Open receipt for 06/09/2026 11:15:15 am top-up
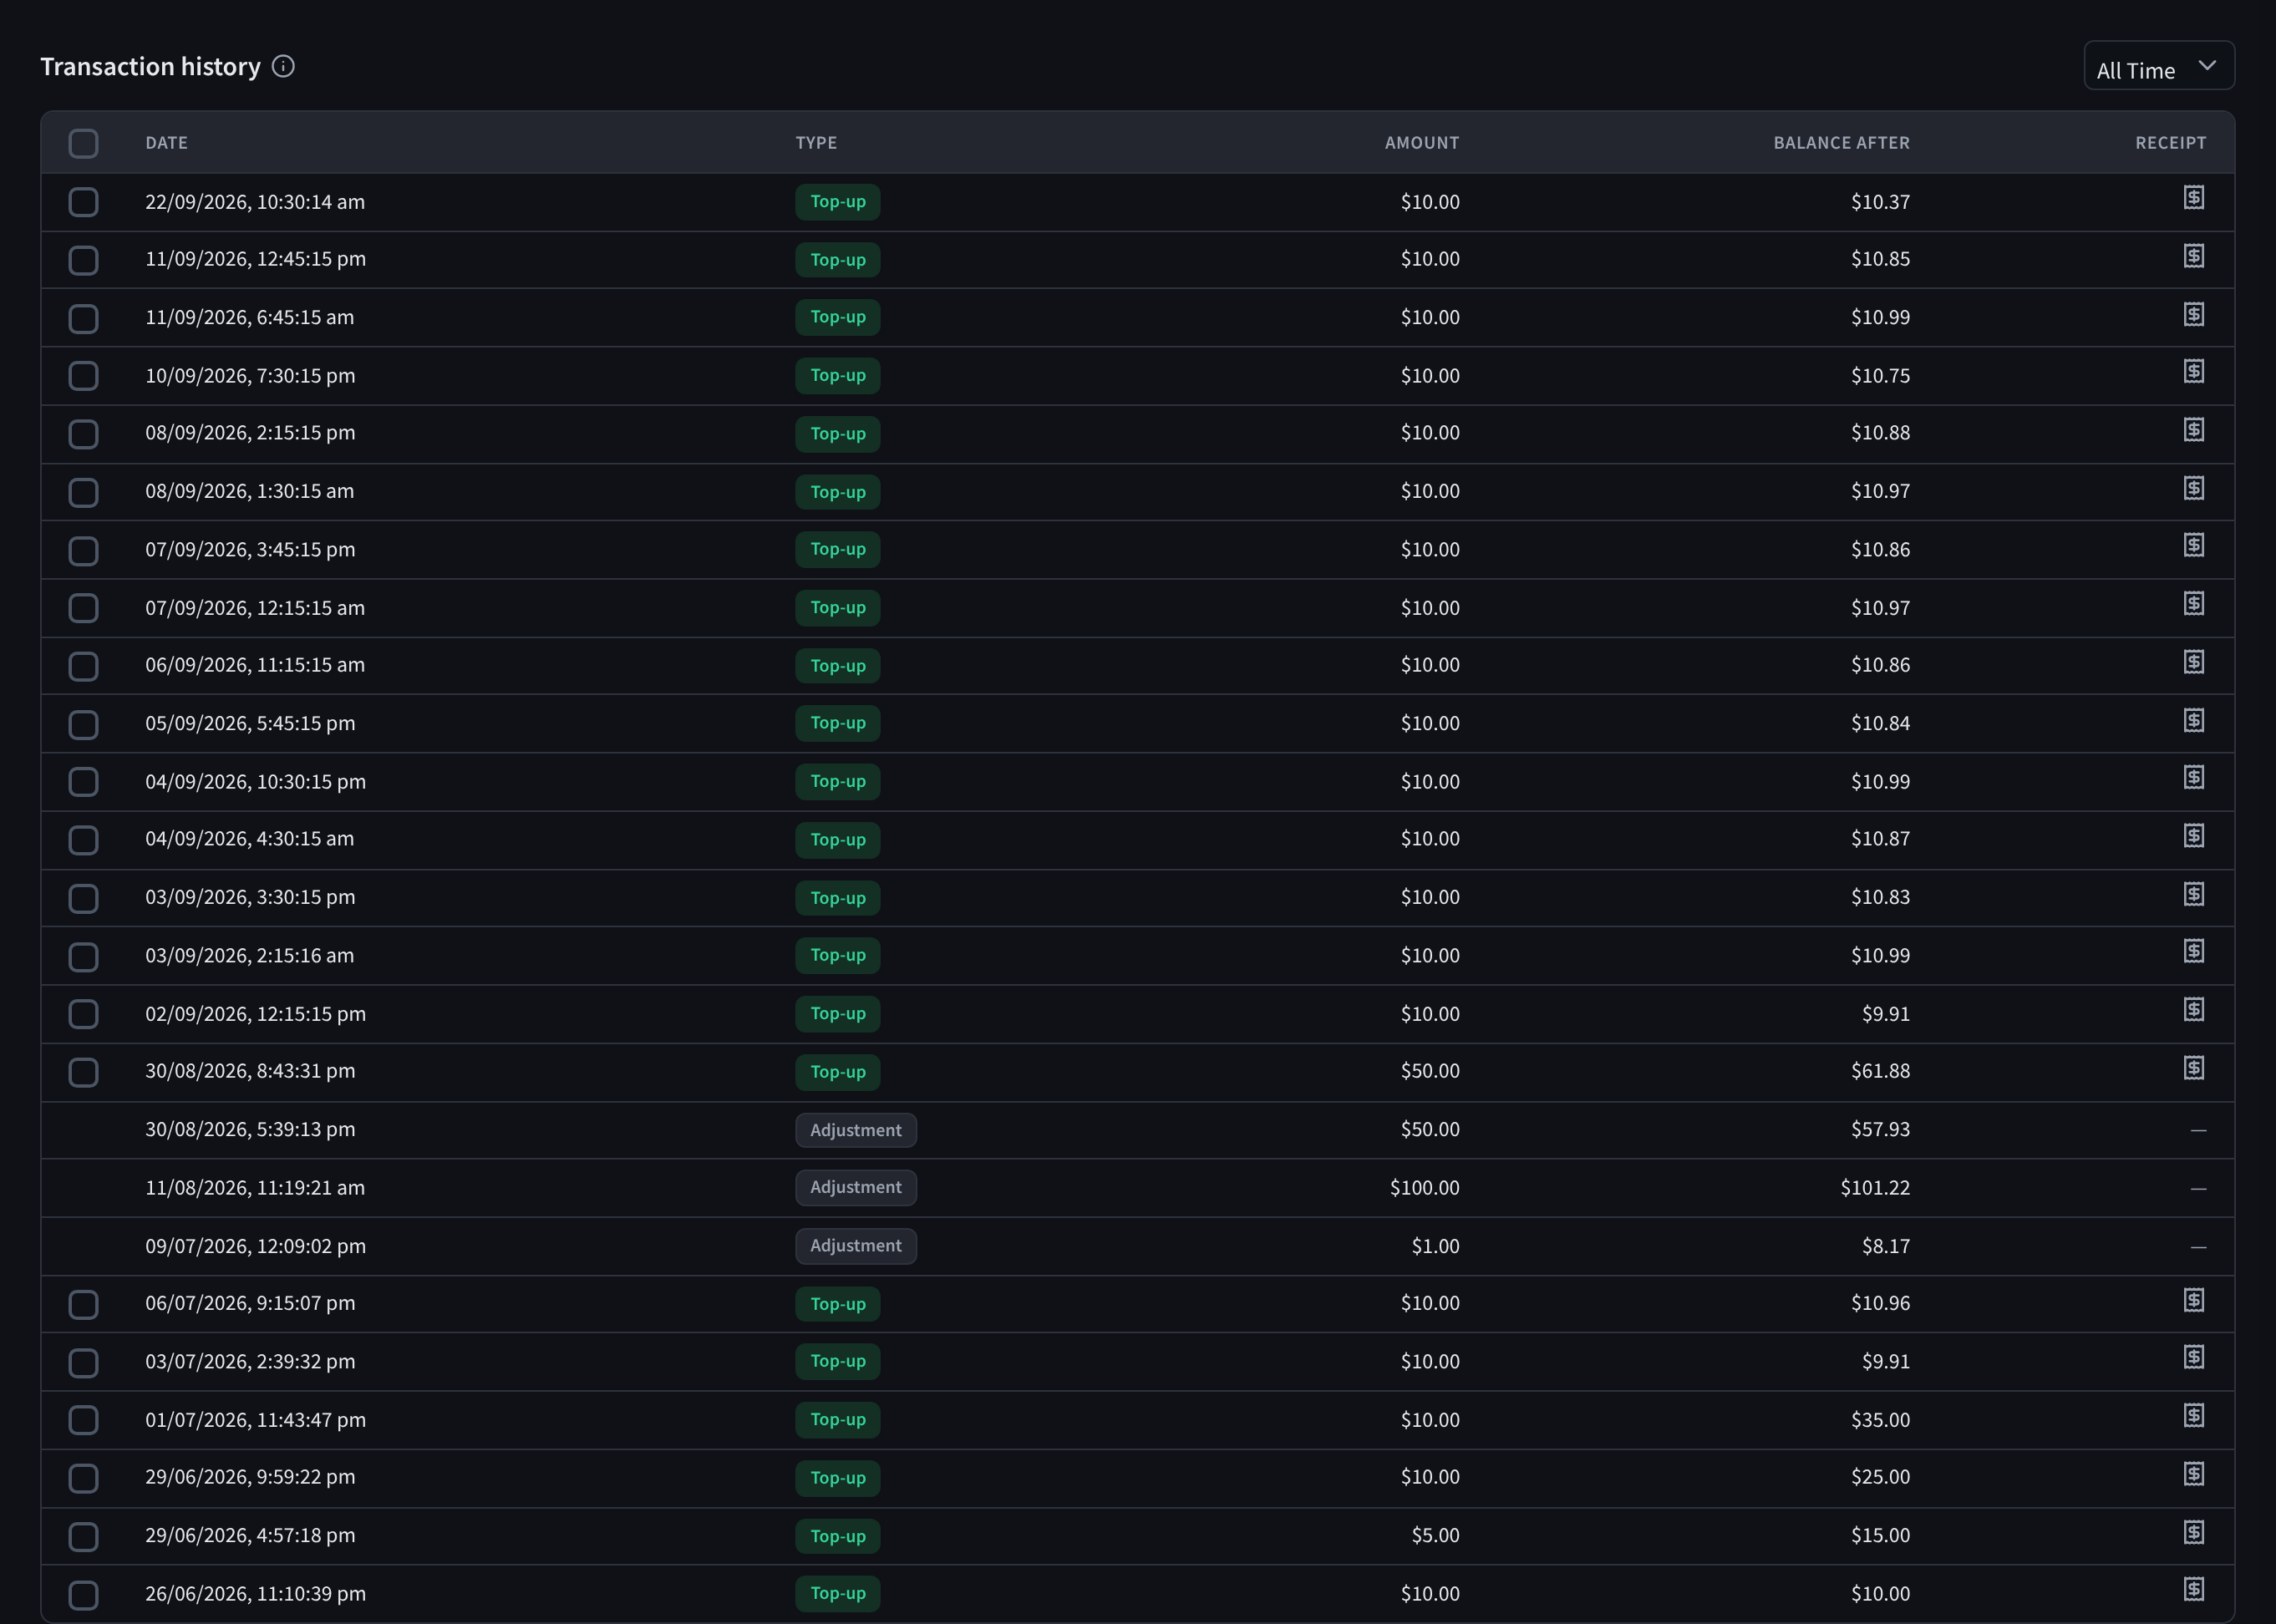This screenshot has width=2276, height=1624. point(2193,662)
